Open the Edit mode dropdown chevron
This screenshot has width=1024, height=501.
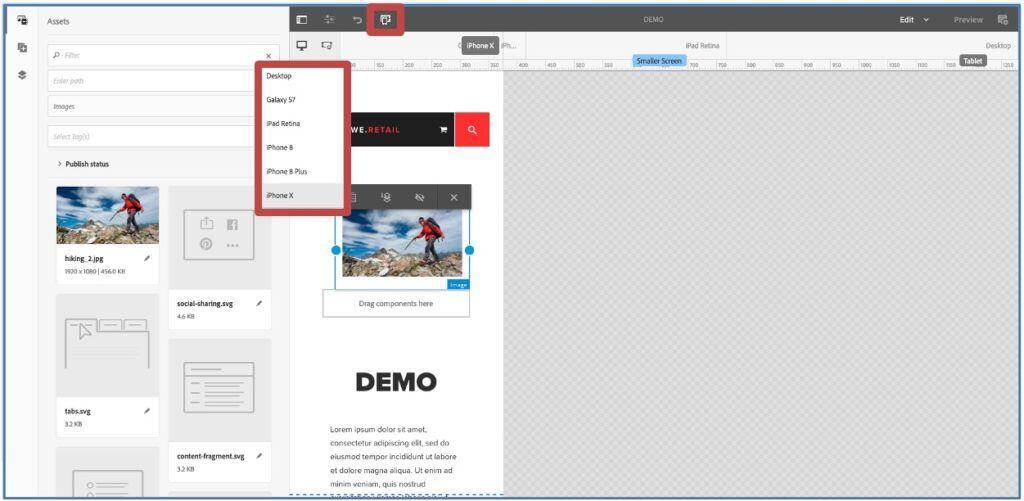926,20
